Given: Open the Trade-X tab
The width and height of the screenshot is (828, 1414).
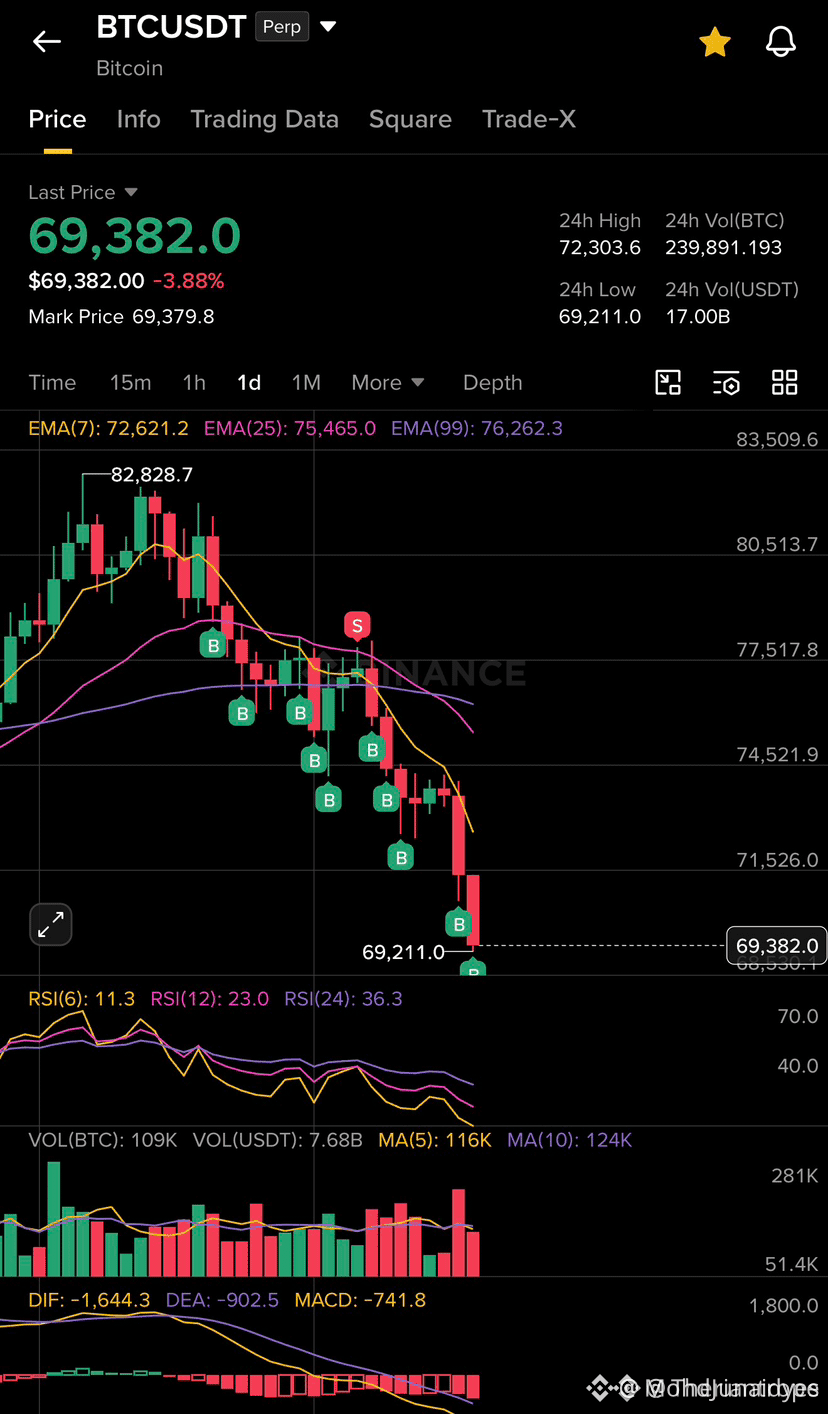Looking at the screenshot, I should coord(529,119).
